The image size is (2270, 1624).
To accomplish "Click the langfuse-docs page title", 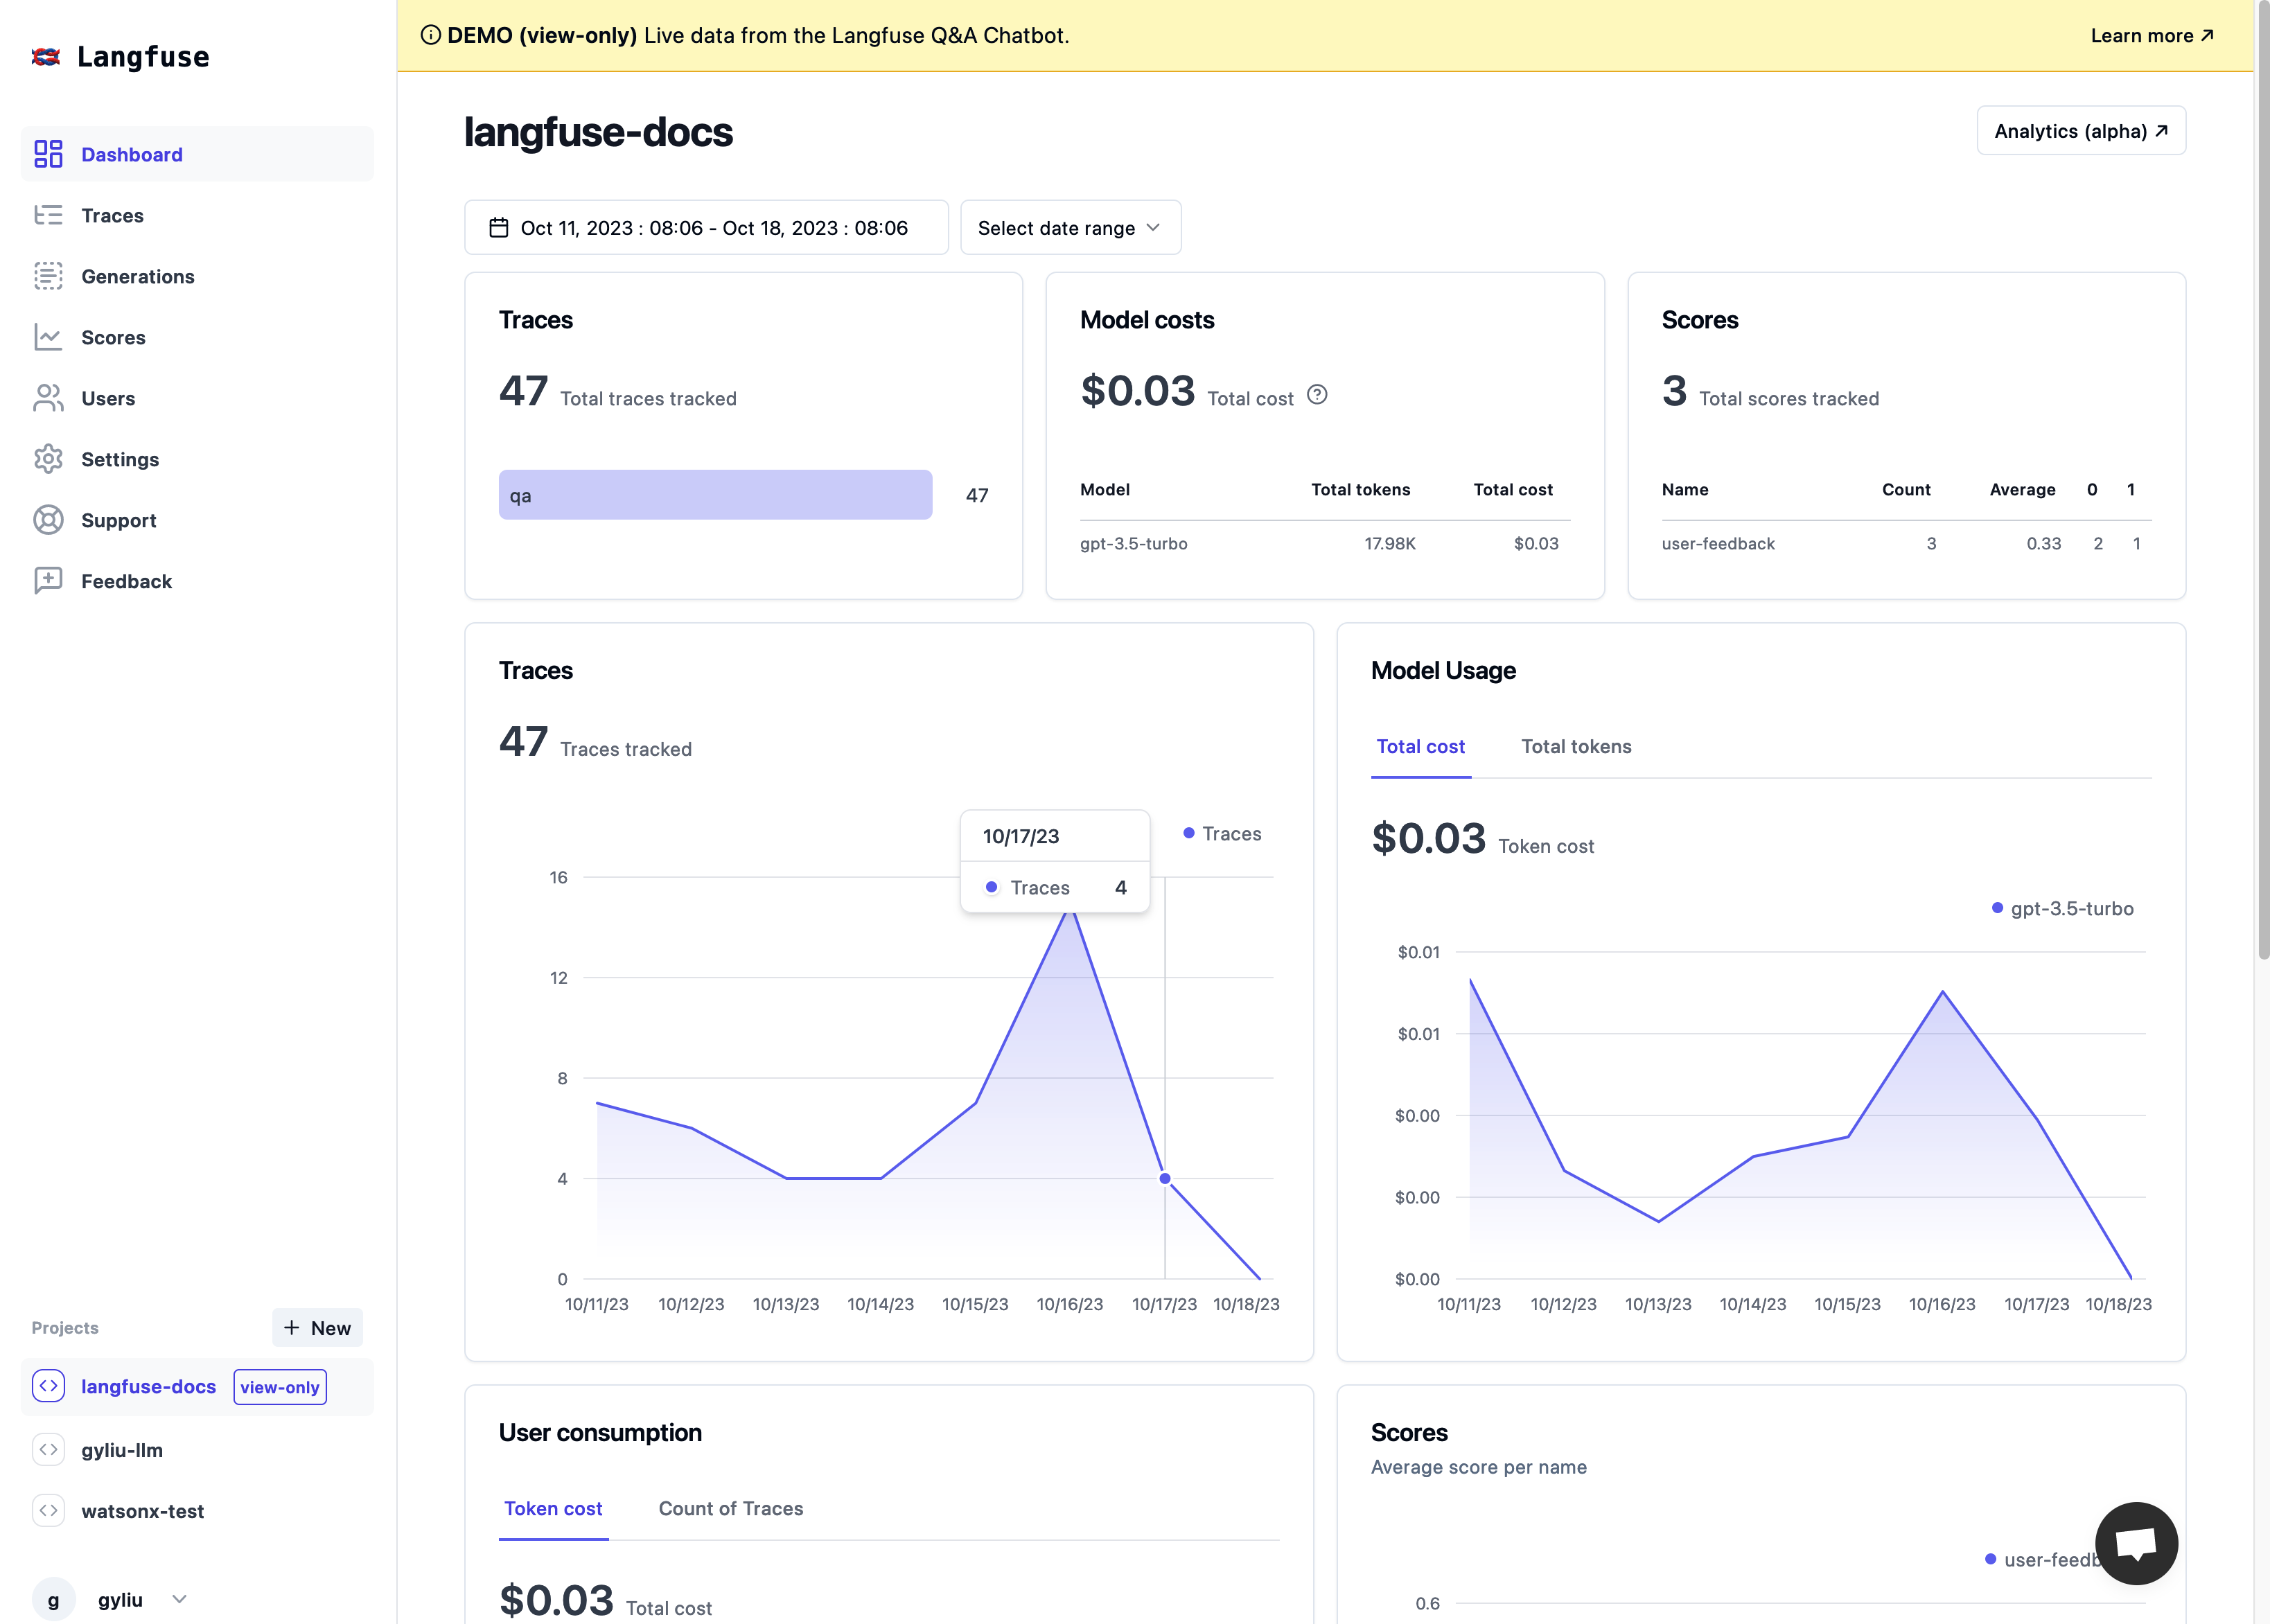I will (x=598, y=132).
